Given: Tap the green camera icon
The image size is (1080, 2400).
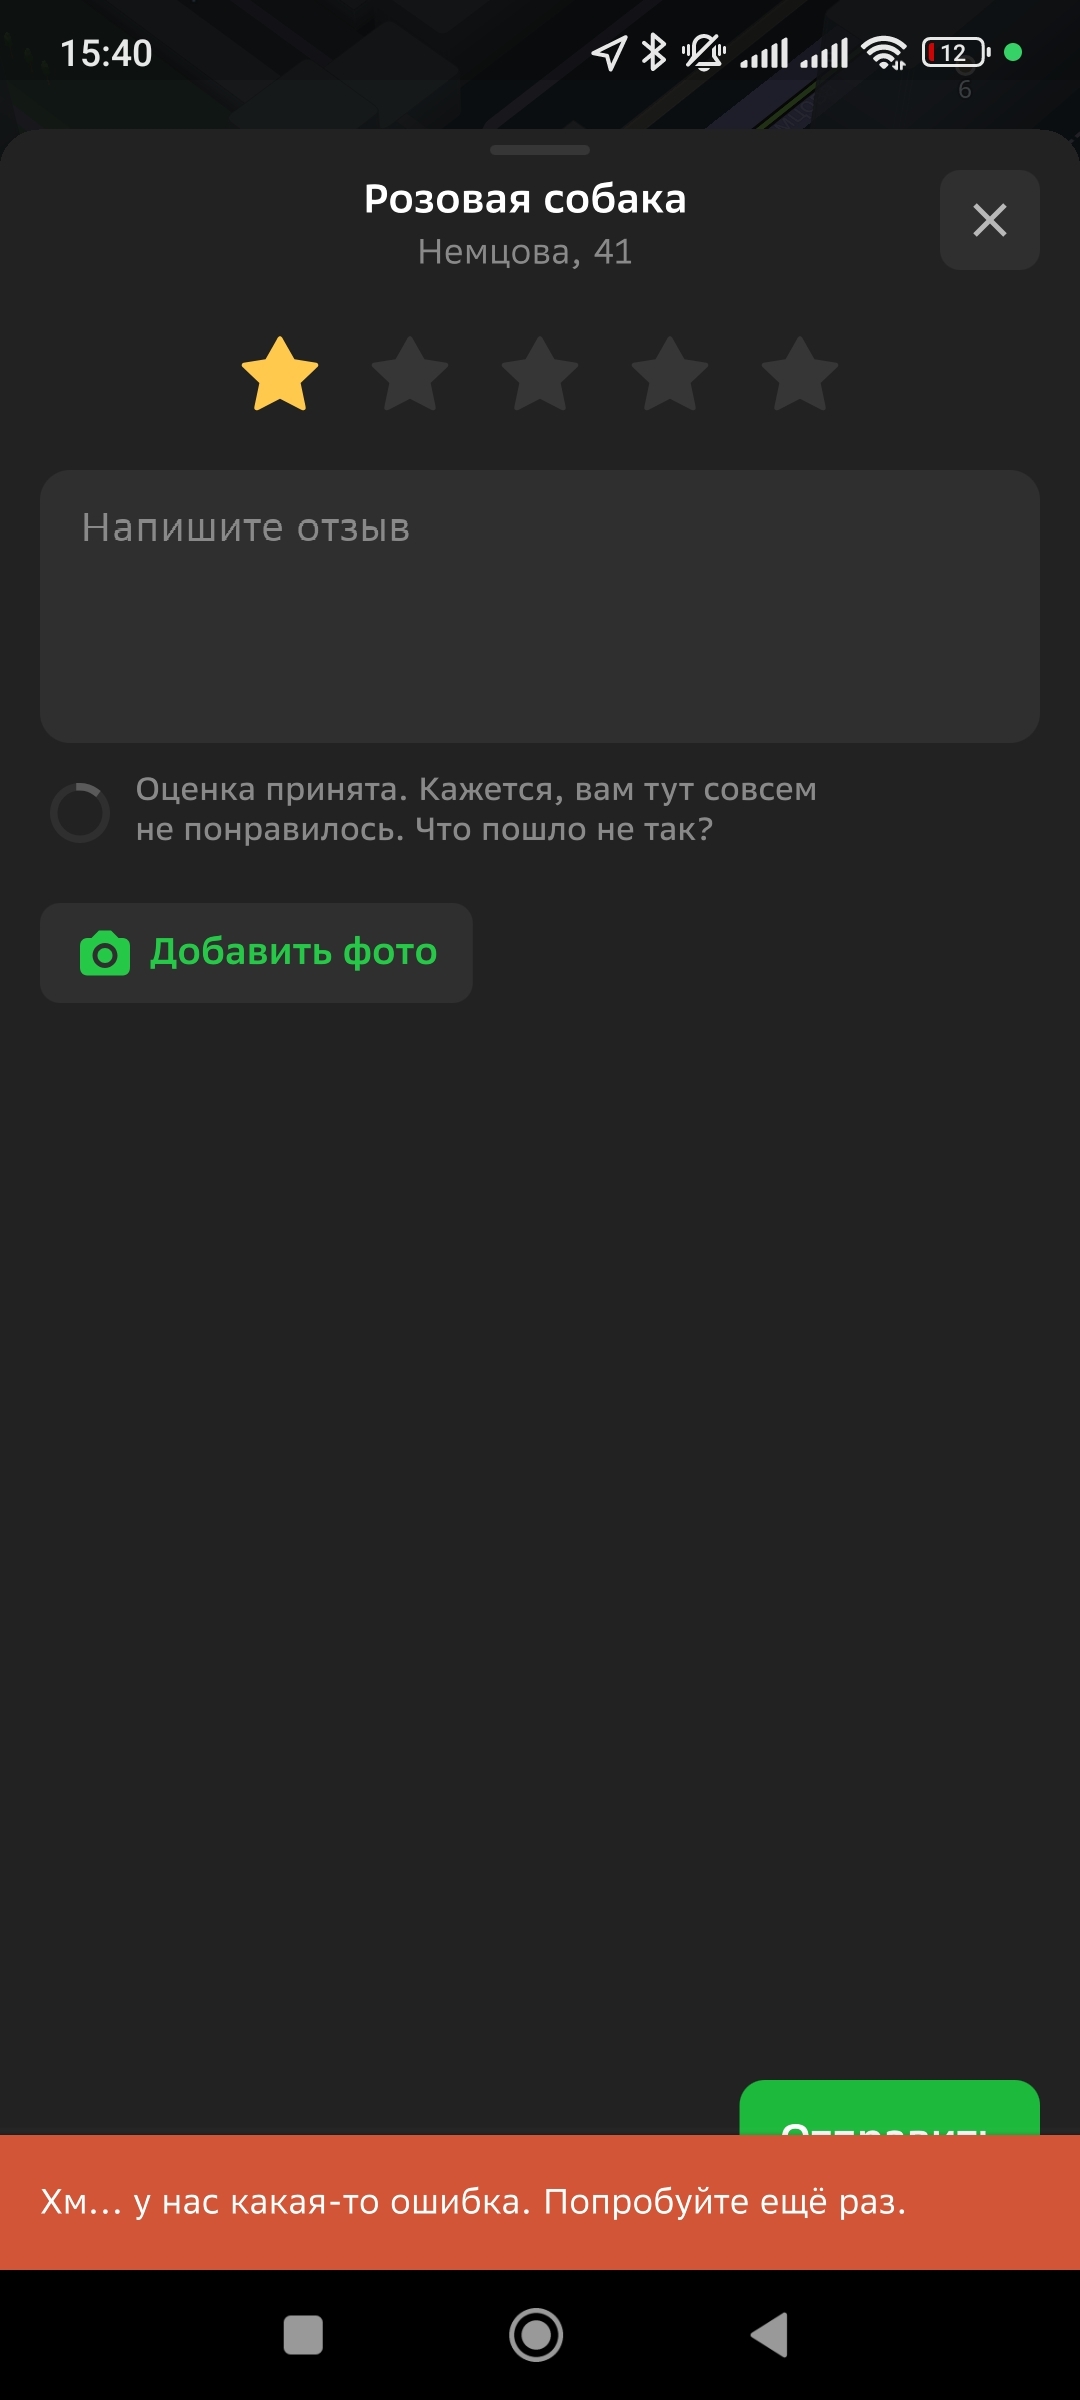Looking at the screenshot, I should click(x=105, y=954).
